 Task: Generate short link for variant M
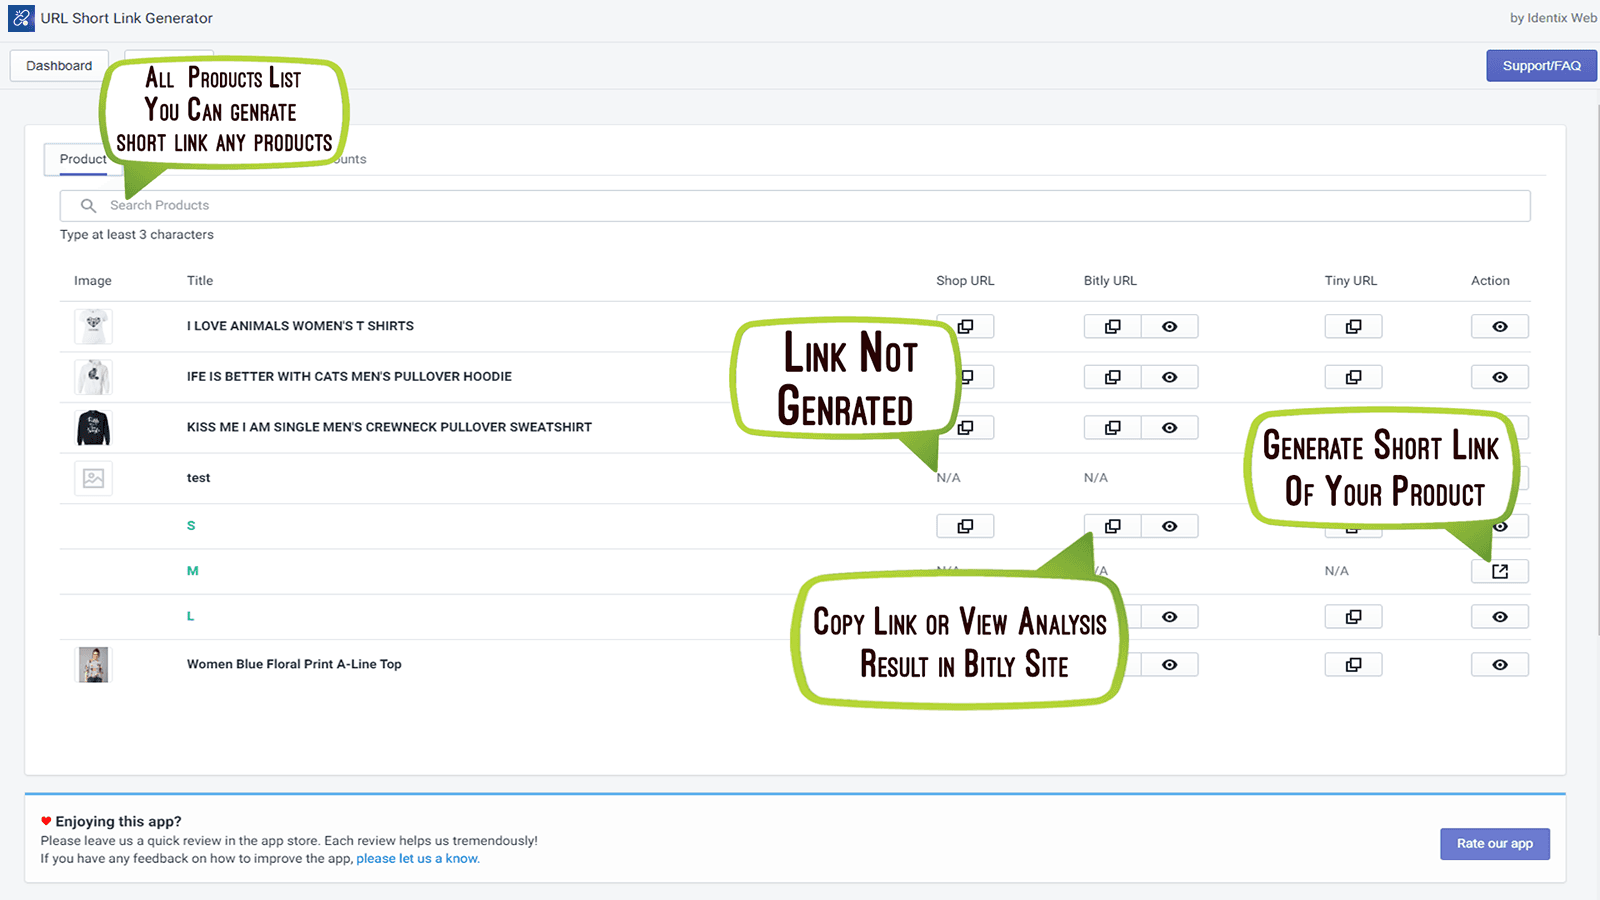(x=1499, y=571)
